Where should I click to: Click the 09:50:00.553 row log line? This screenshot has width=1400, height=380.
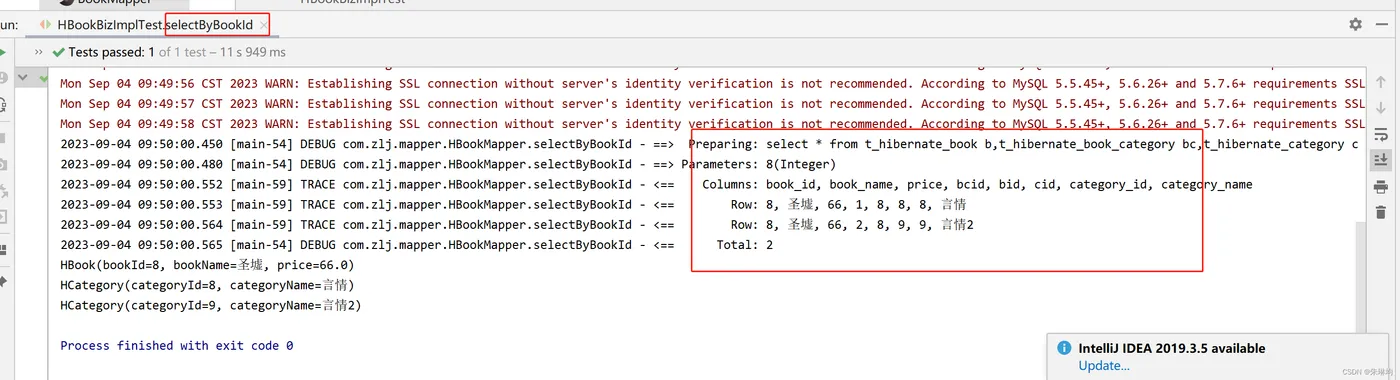[513, 204]
